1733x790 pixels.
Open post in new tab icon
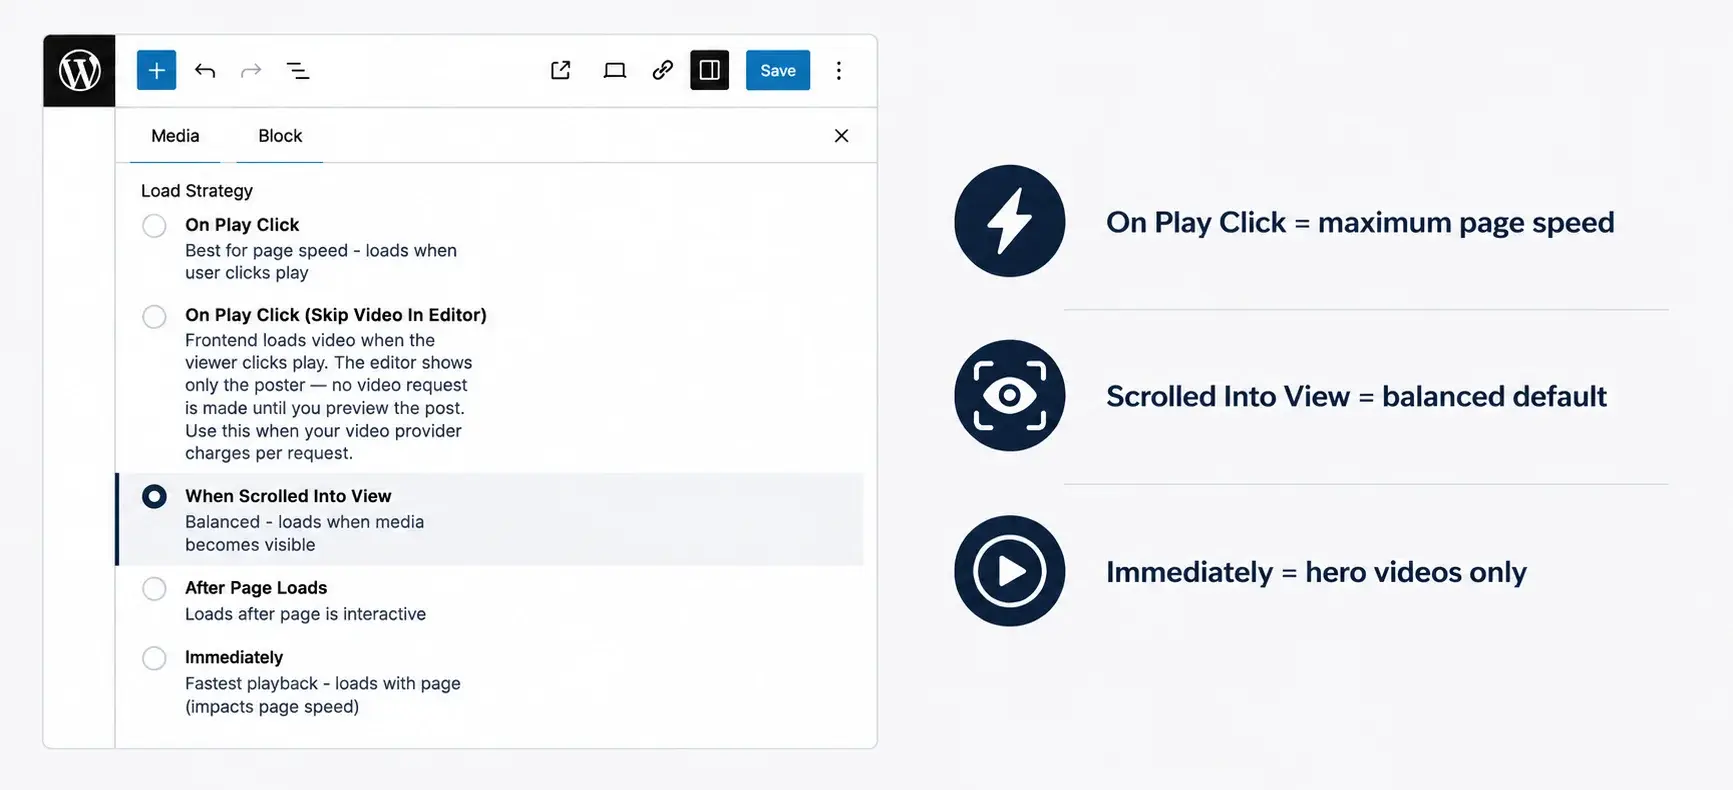click(x=561, y=70)
